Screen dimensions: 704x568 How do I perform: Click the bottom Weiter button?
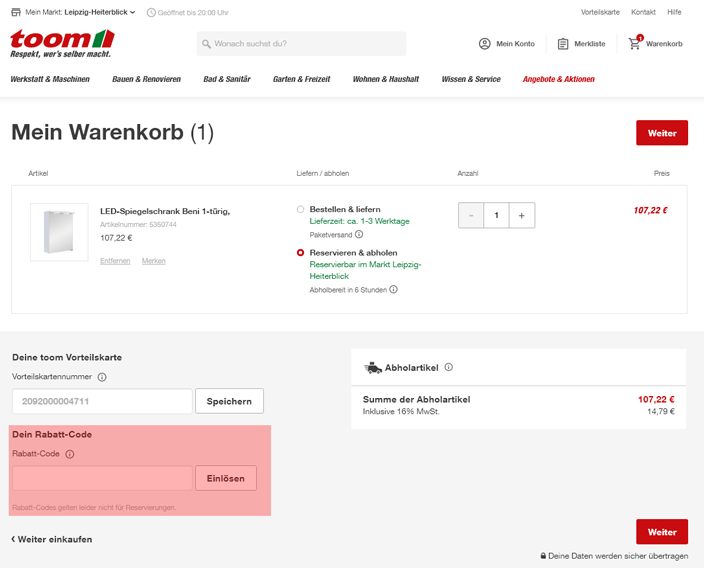pos(662,532)
